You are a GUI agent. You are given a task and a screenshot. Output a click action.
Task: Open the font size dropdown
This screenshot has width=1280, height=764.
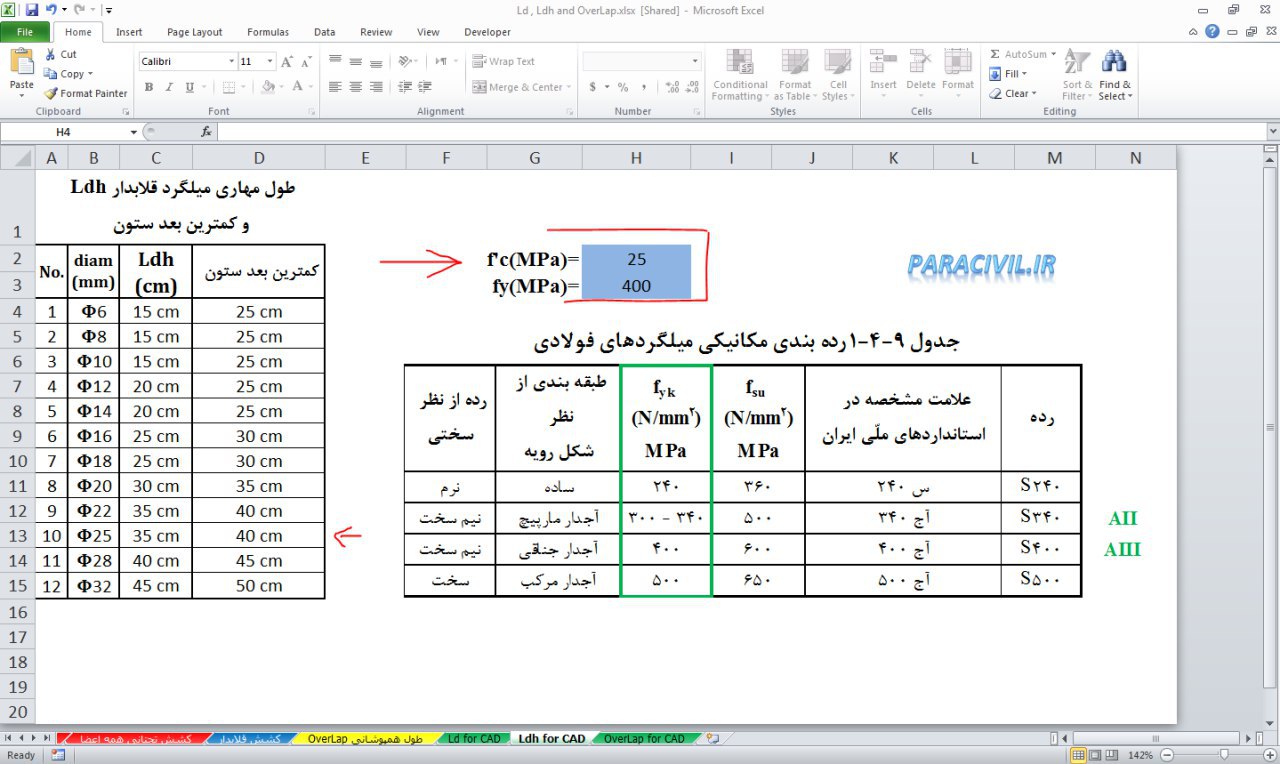(x=270, y=62)
